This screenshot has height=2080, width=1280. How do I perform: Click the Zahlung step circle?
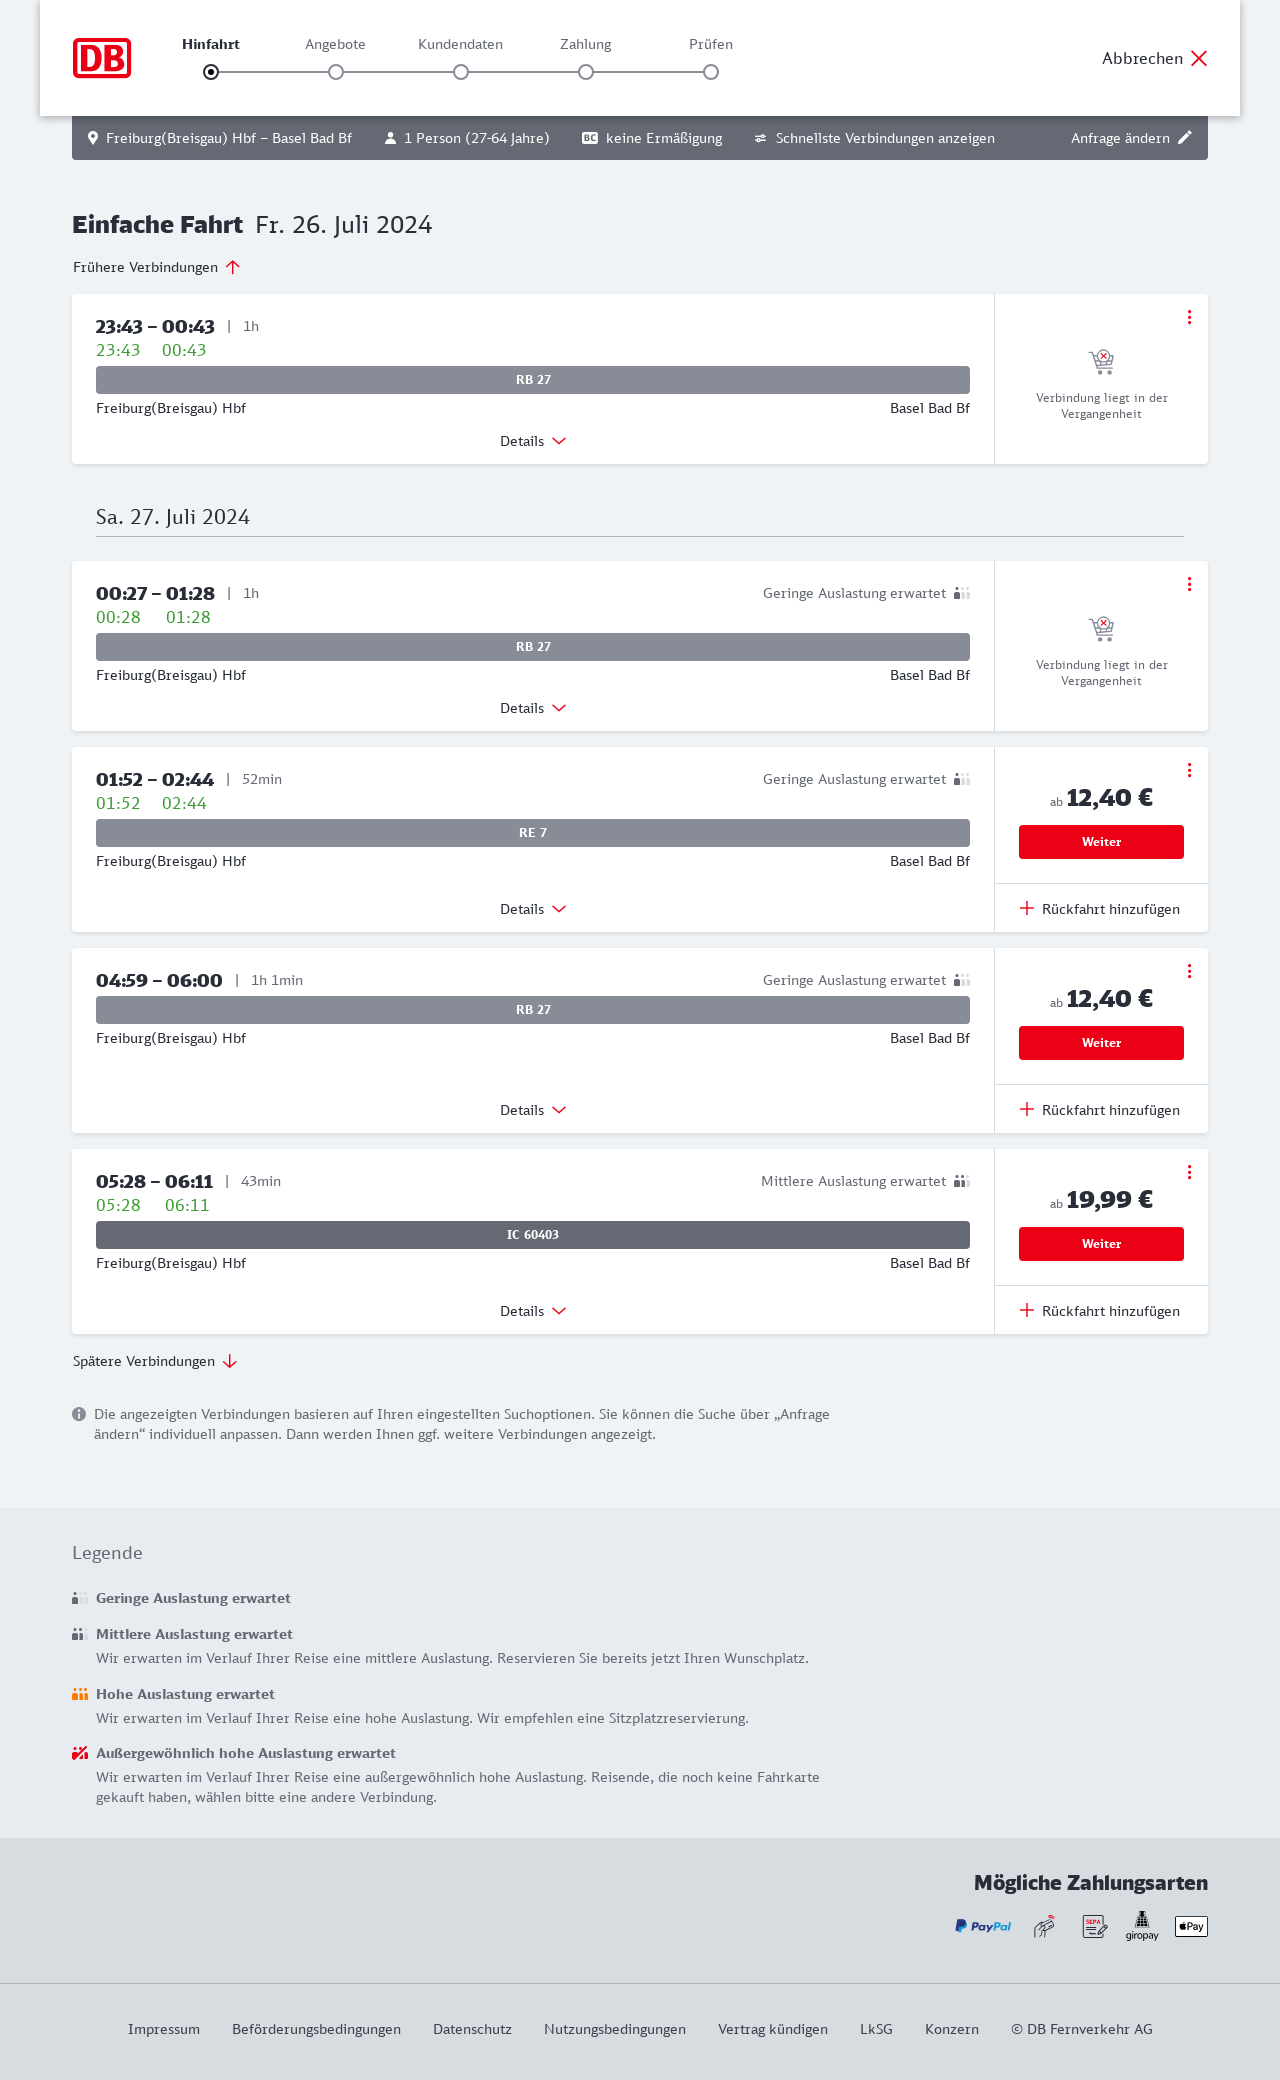[586, 72]
